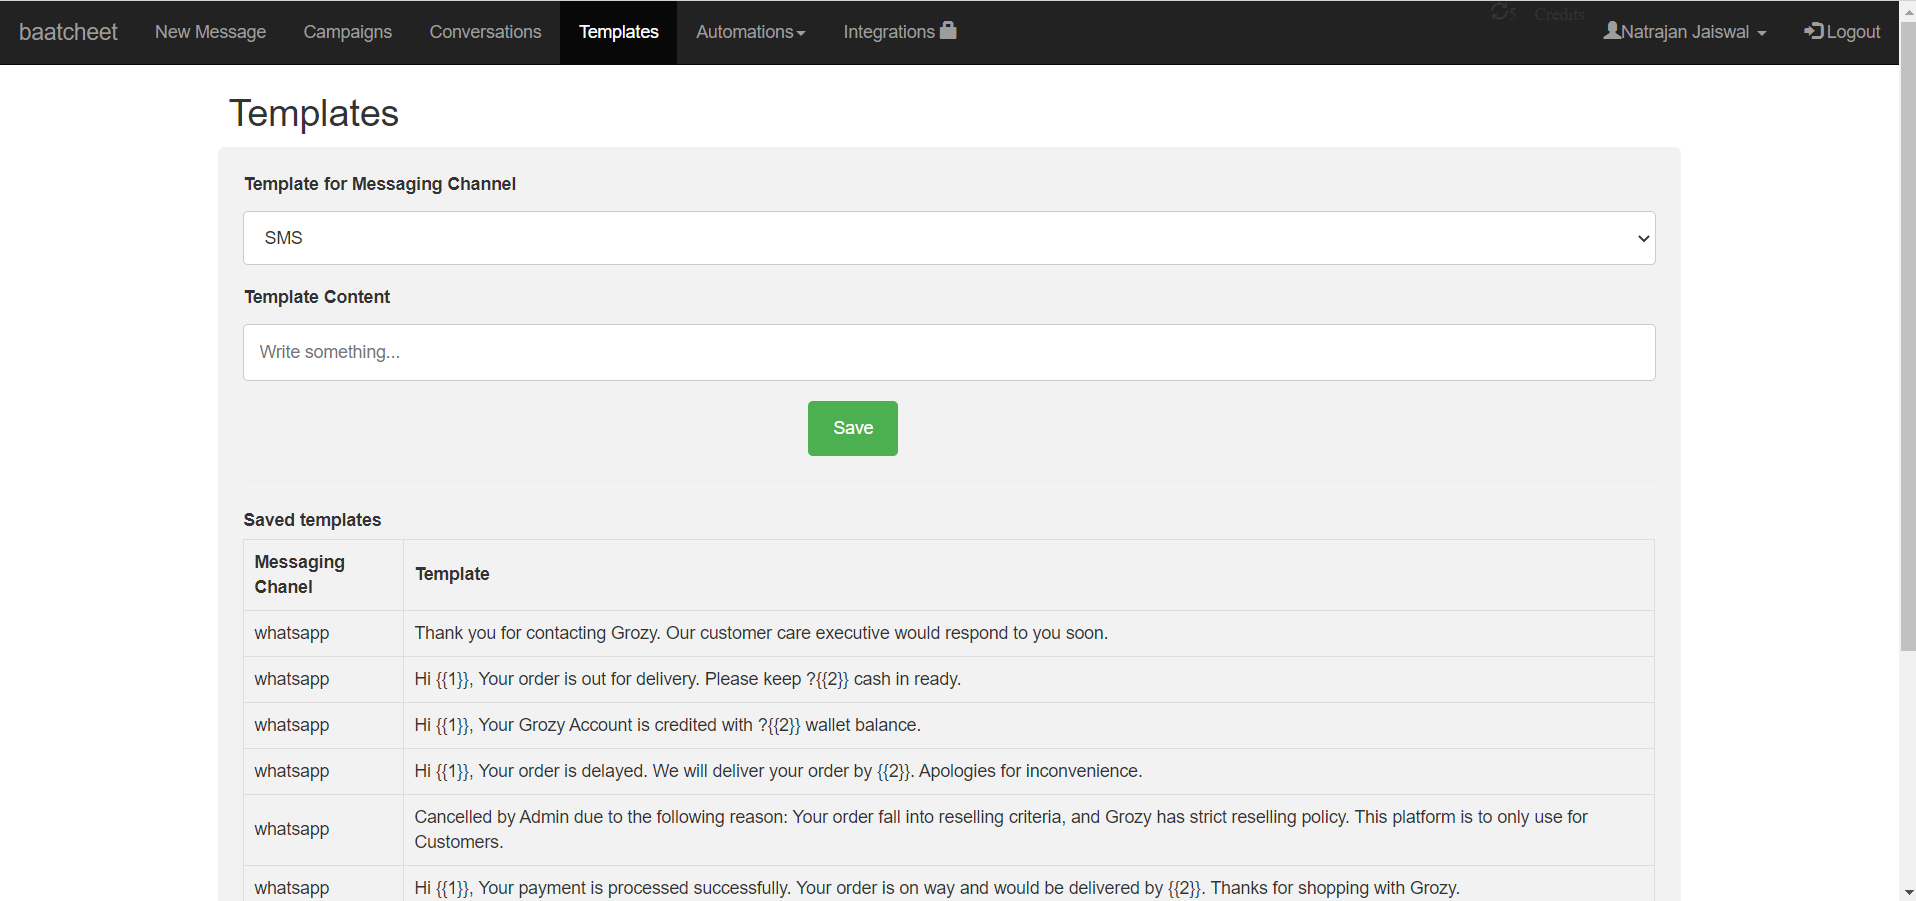This screenshot has height=901, width=1916.
Task: Click the scrollbar down arrow
Action: tap(1908, 892)
